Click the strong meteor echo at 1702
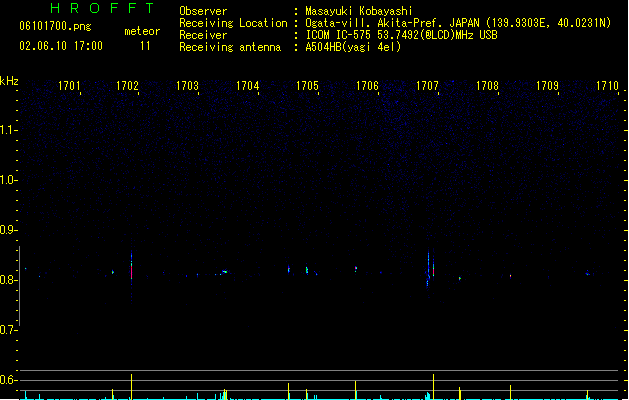 point(131,269)
